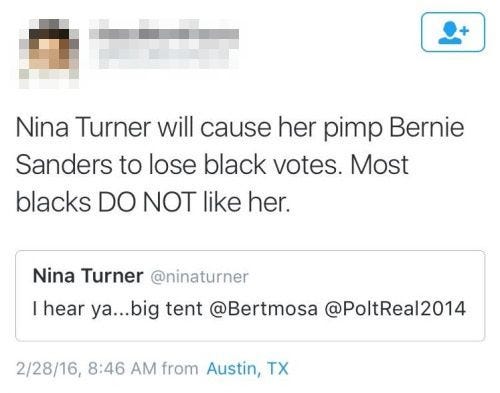Click the follow user icon button
500x393 pixels.
[x=453, y=32]
